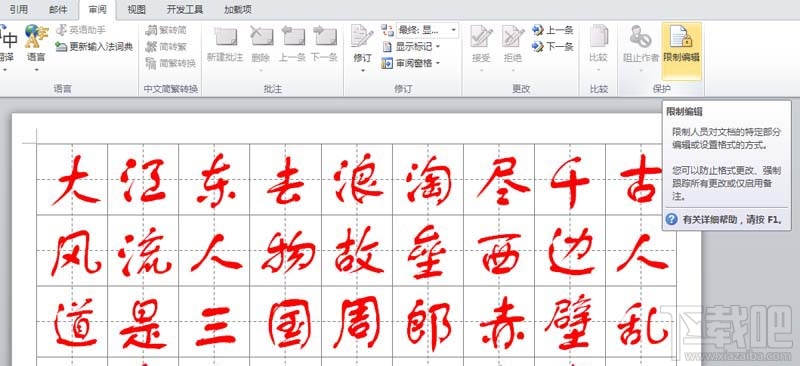Convert text with 简转繁
The height and width of the screenshot is (366, 800).
click(166, 46)
